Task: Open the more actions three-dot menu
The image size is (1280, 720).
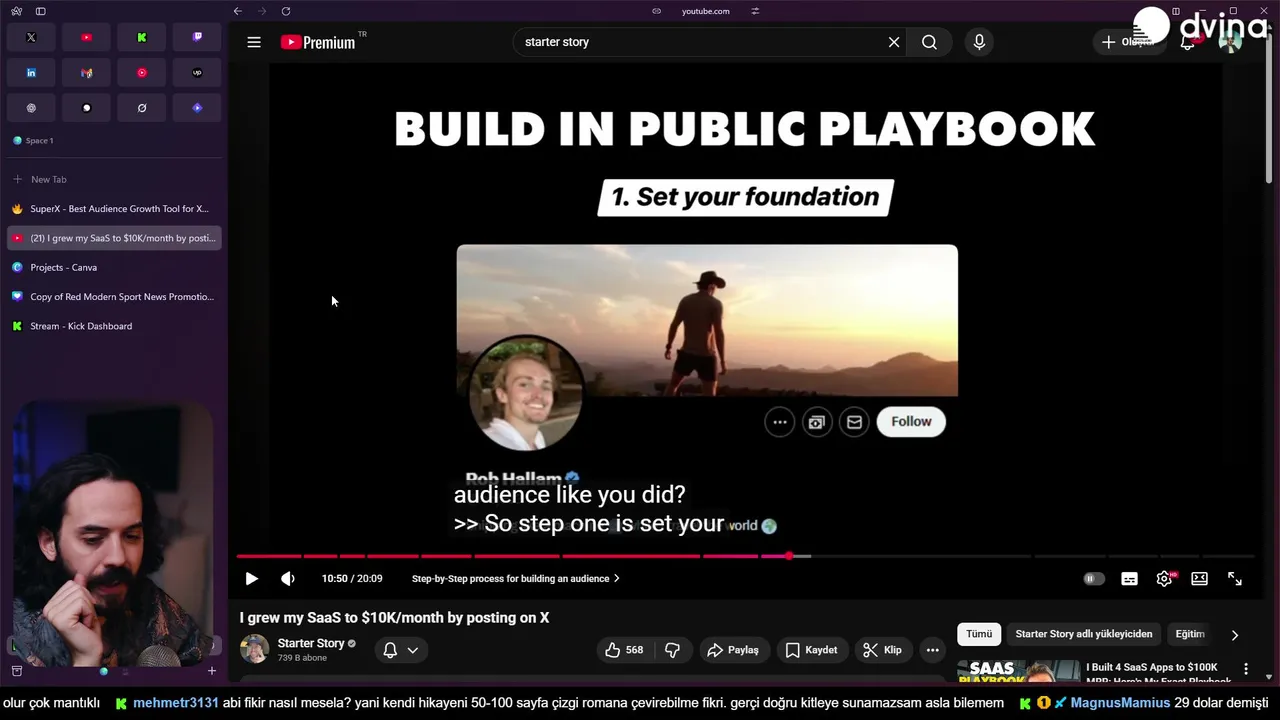Action: [x=933, y=650]
